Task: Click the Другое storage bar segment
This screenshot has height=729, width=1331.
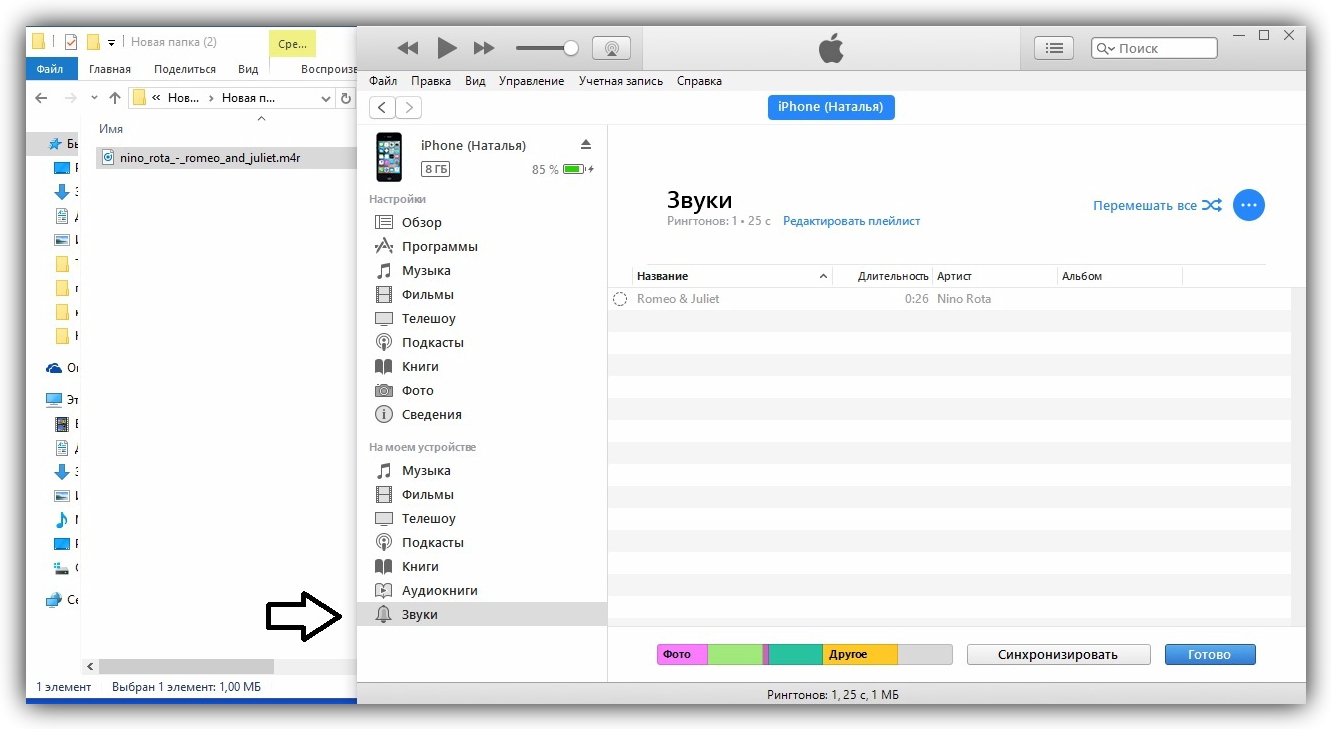Action: [860, 654]
